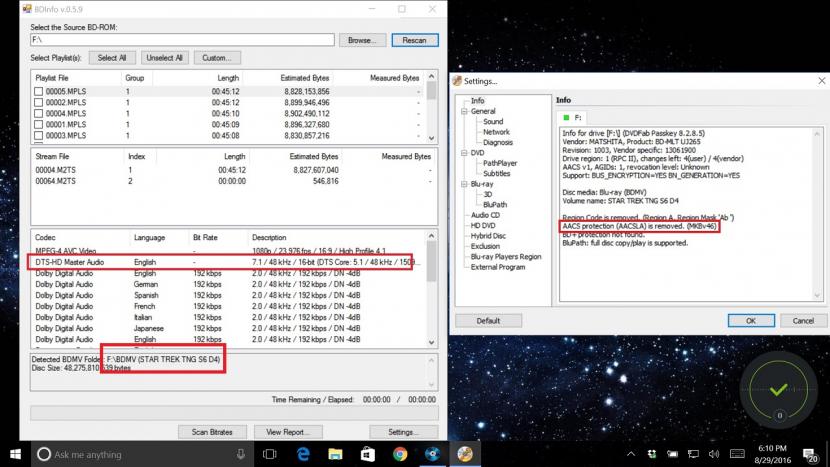The width and height of the screenshot is (830, 467).
Task: Open Google Chrome from the taskbar
Action: coord(399,454)
